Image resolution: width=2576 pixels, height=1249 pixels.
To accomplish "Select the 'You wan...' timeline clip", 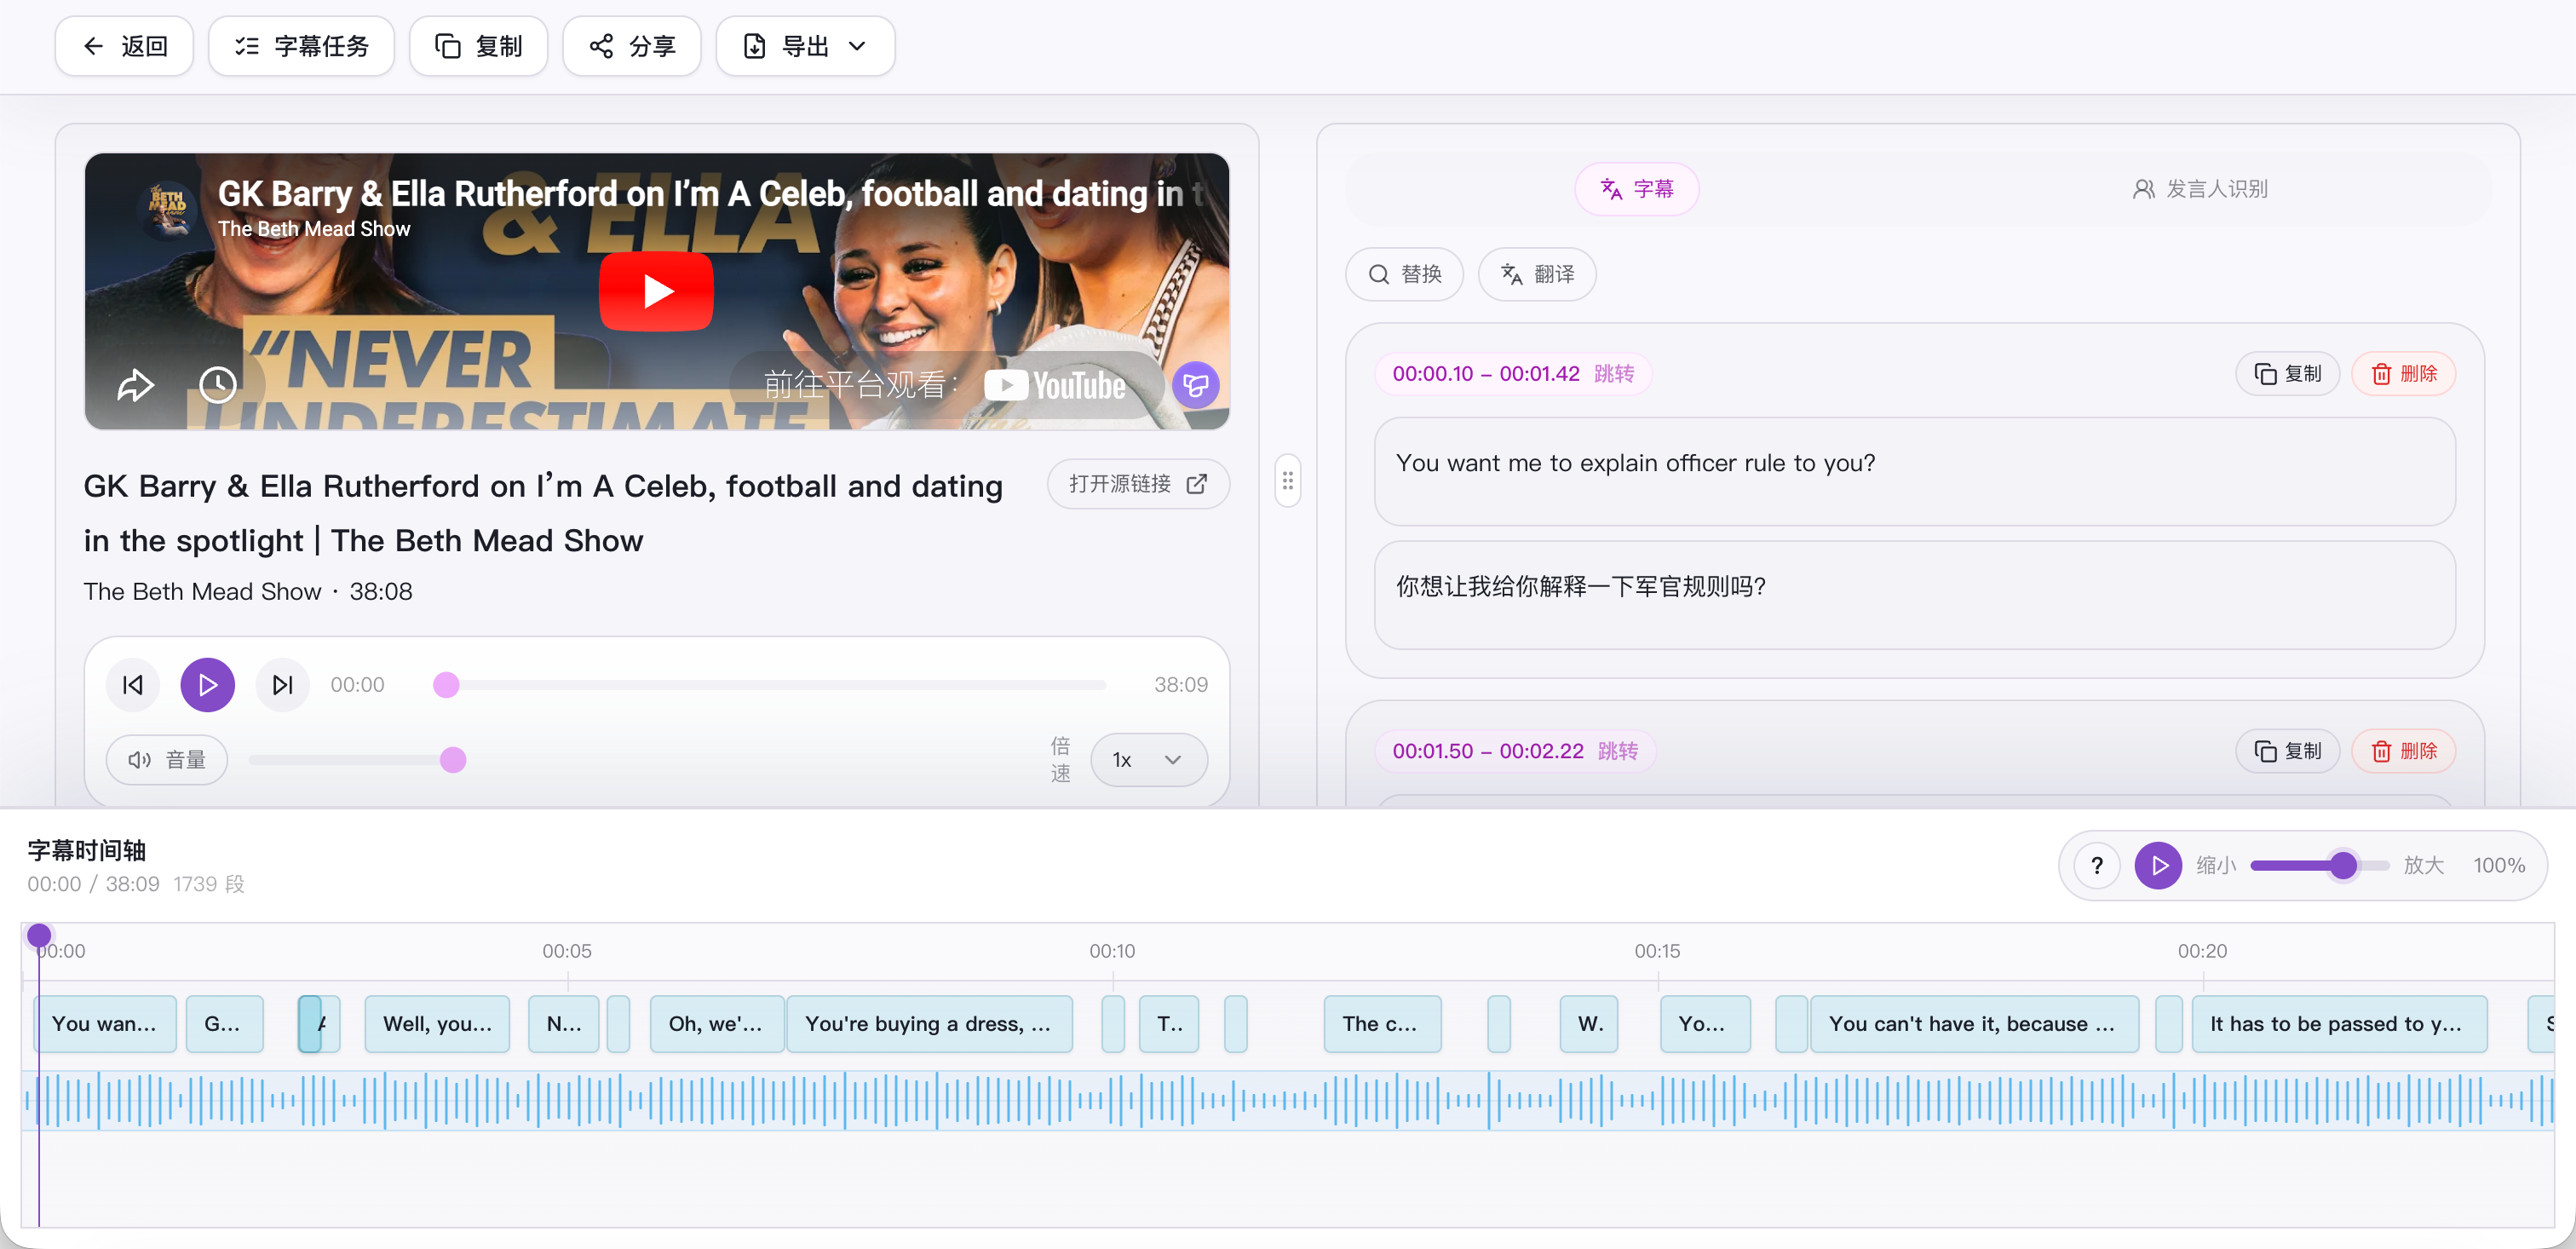I will point(105,1023).
